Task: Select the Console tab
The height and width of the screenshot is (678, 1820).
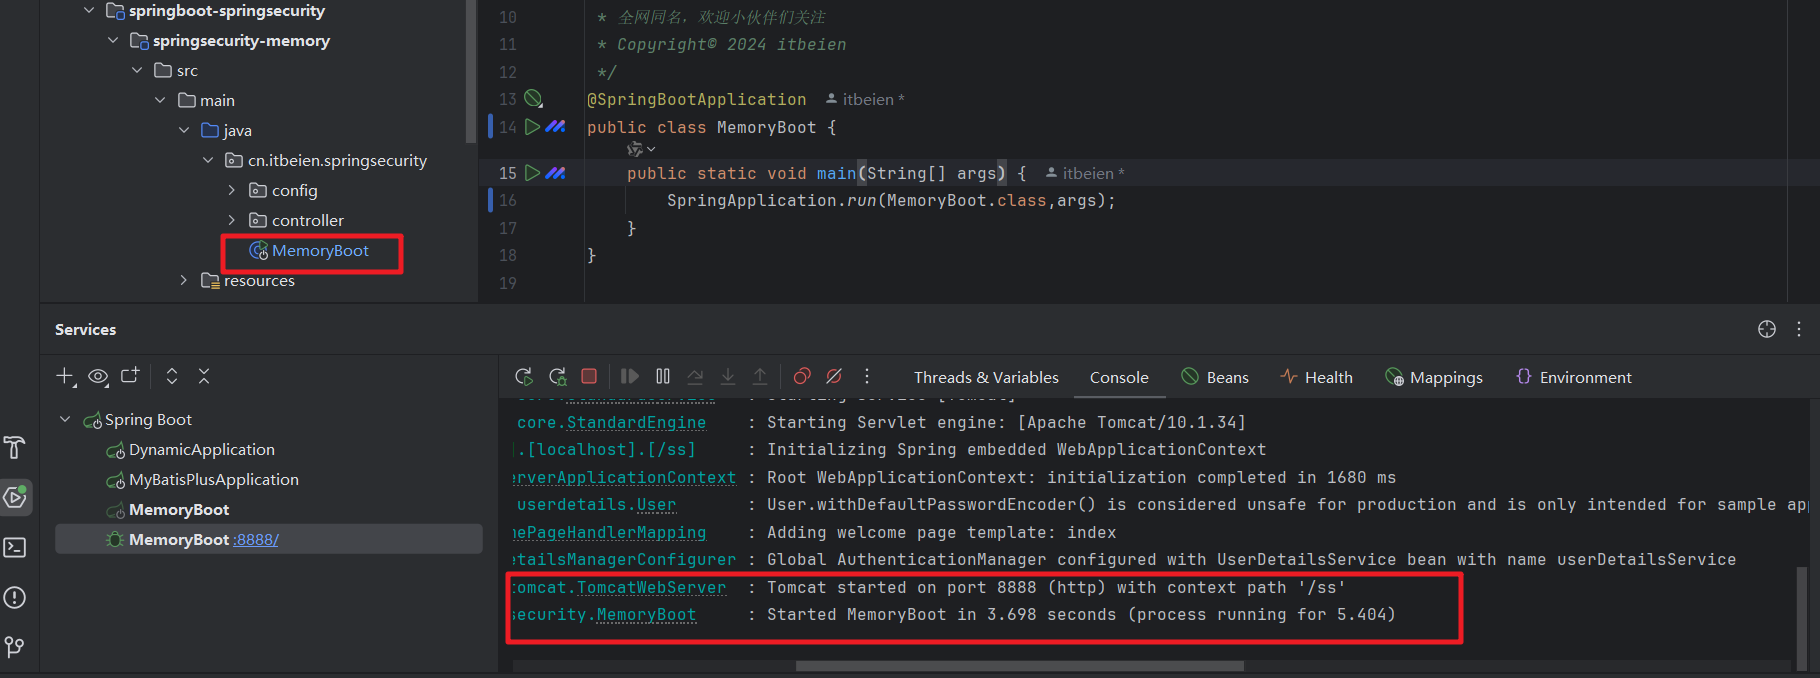Action: (x=1119, y=377)
